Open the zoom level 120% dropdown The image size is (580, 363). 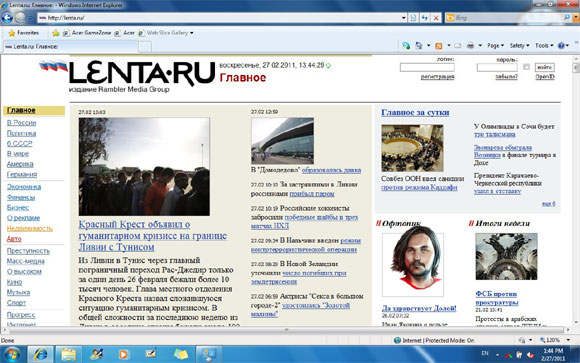tap(555, 340)
